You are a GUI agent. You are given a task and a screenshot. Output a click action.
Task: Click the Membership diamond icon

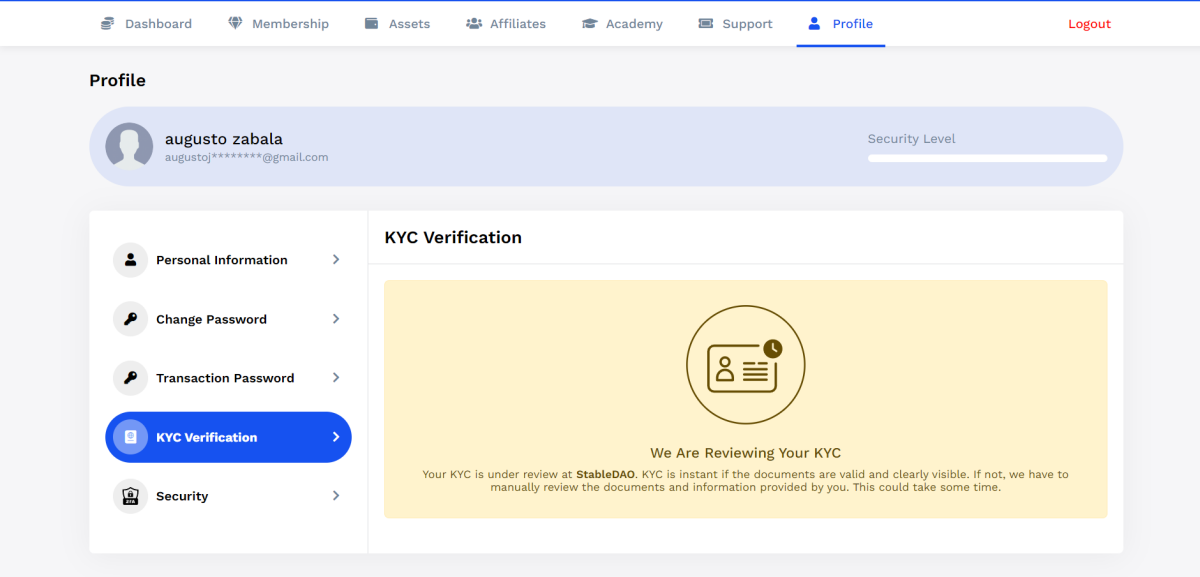[235, 23]
